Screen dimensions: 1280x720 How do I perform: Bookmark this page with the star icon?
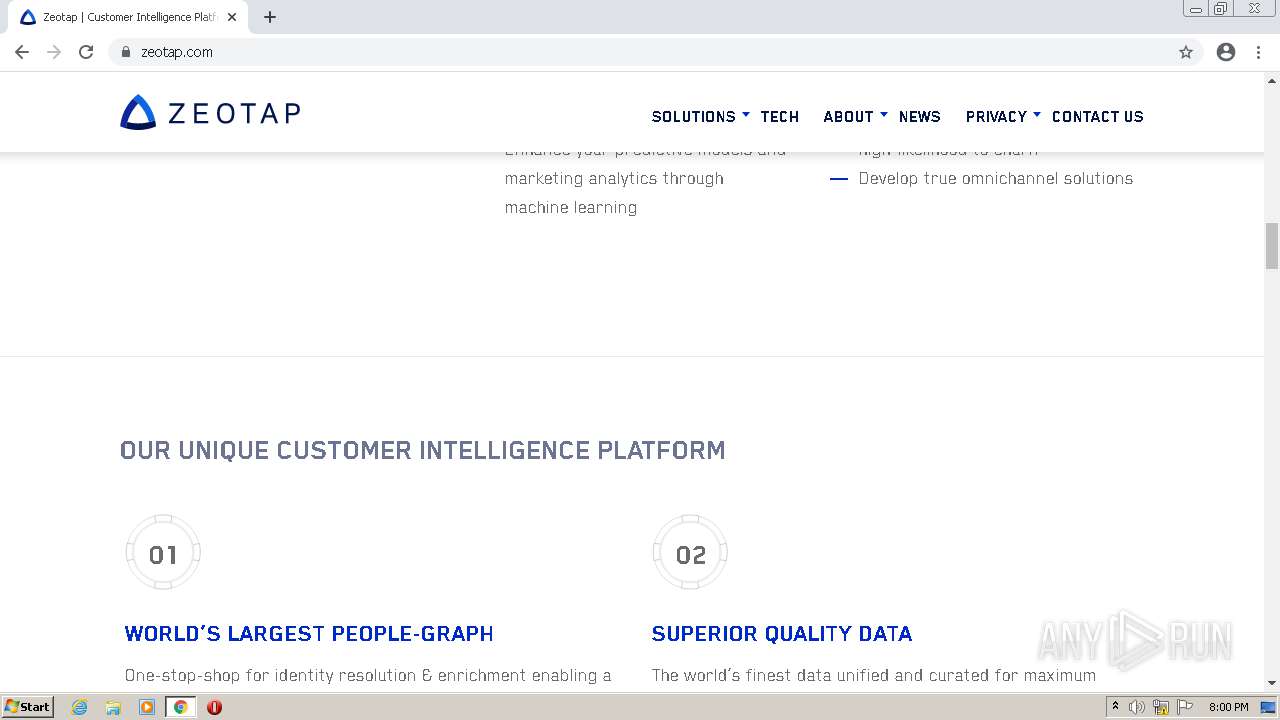pos(1186,52)
